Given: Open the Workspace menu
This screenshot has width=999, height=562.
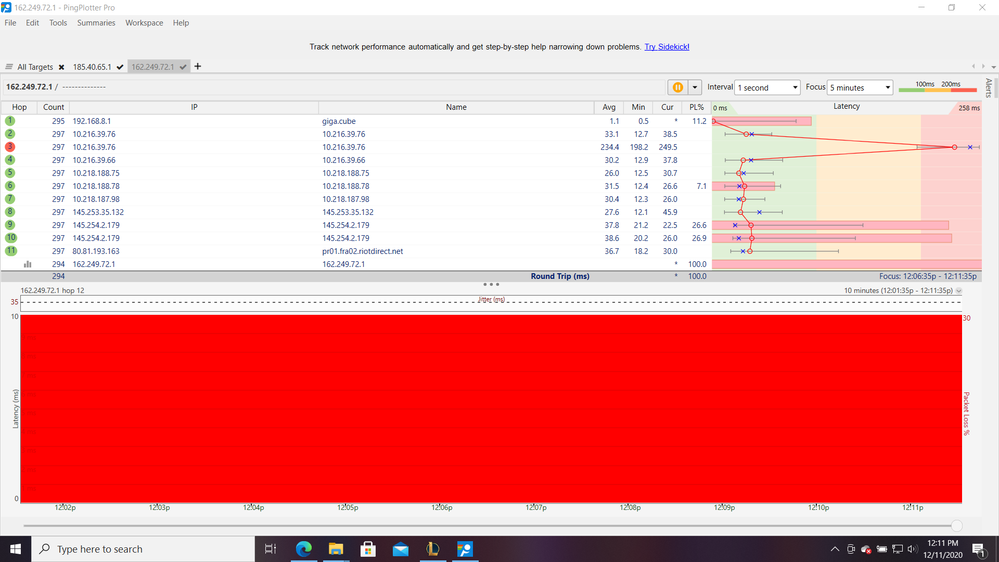Looking at the screenshot, I should click(x=144, y=23).
